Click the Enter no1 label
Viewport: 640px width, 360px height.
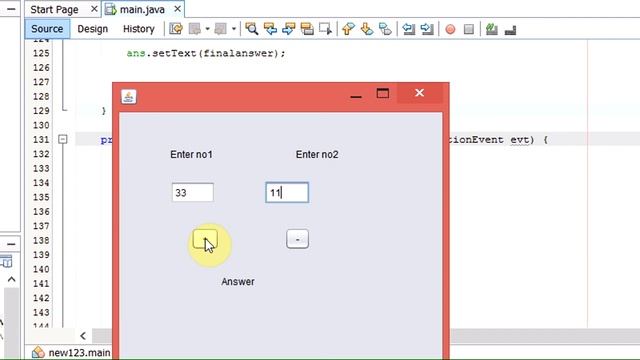click(191, 155)
